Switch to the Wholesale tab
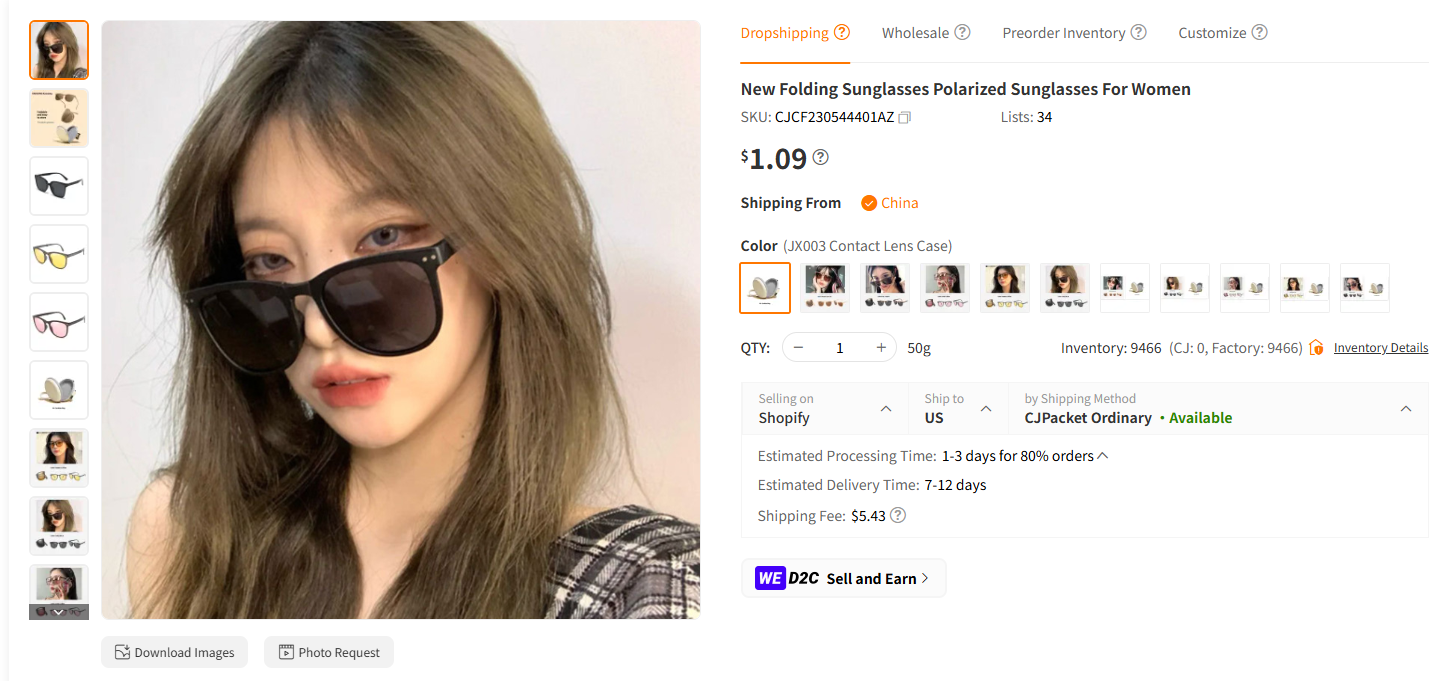Image resolution: width=1443 pixels, height=681 pixels. click(x=915, y=32)
